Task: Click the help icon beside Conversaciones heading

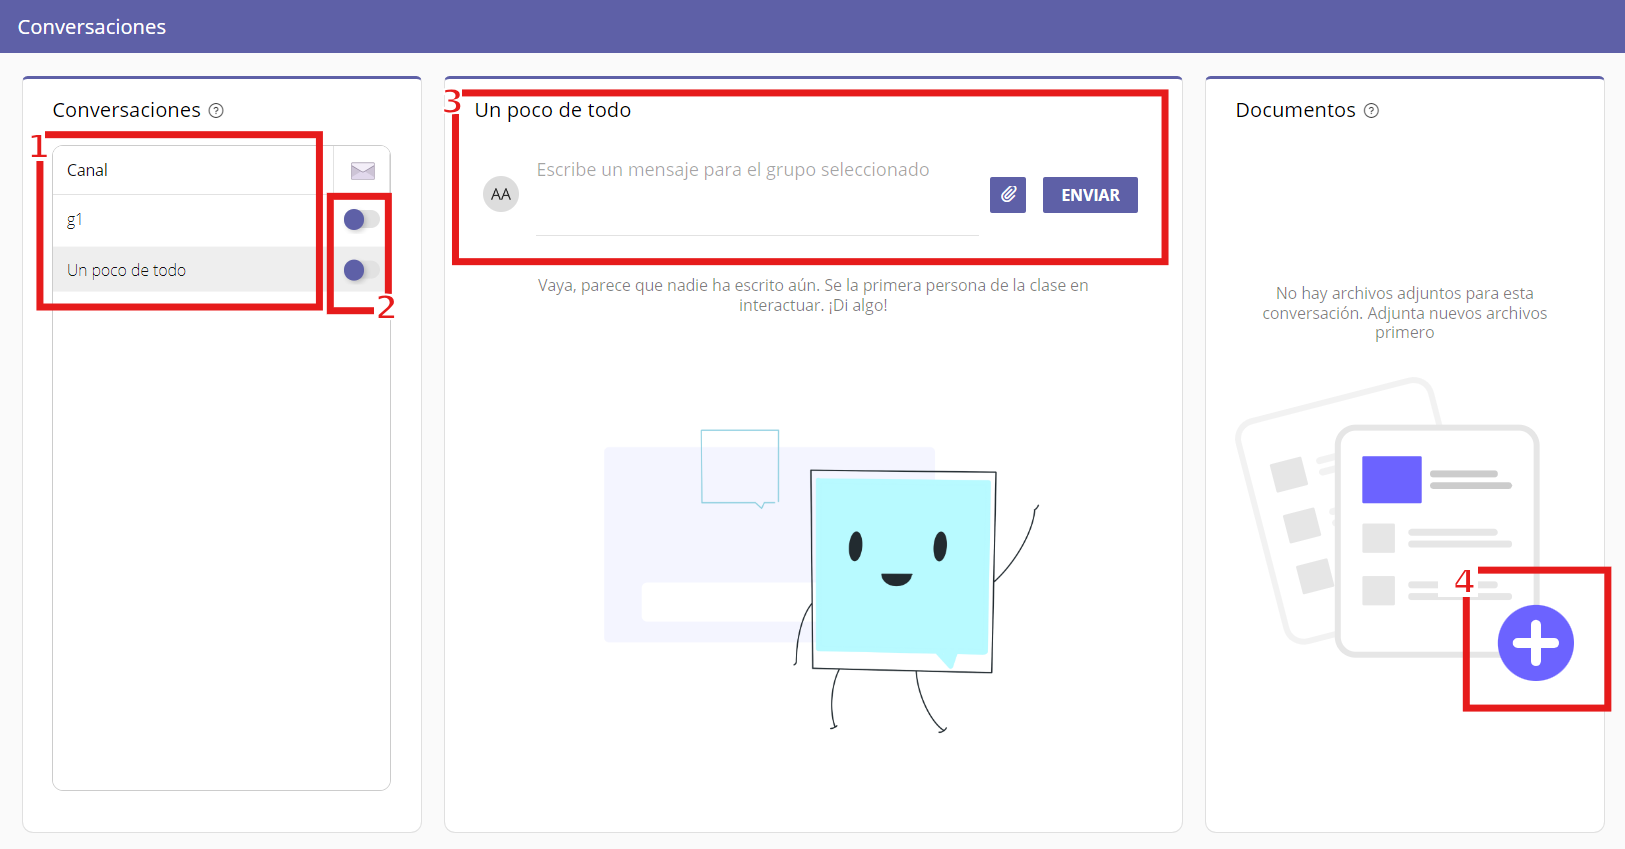Action: (x=216, y=111)
